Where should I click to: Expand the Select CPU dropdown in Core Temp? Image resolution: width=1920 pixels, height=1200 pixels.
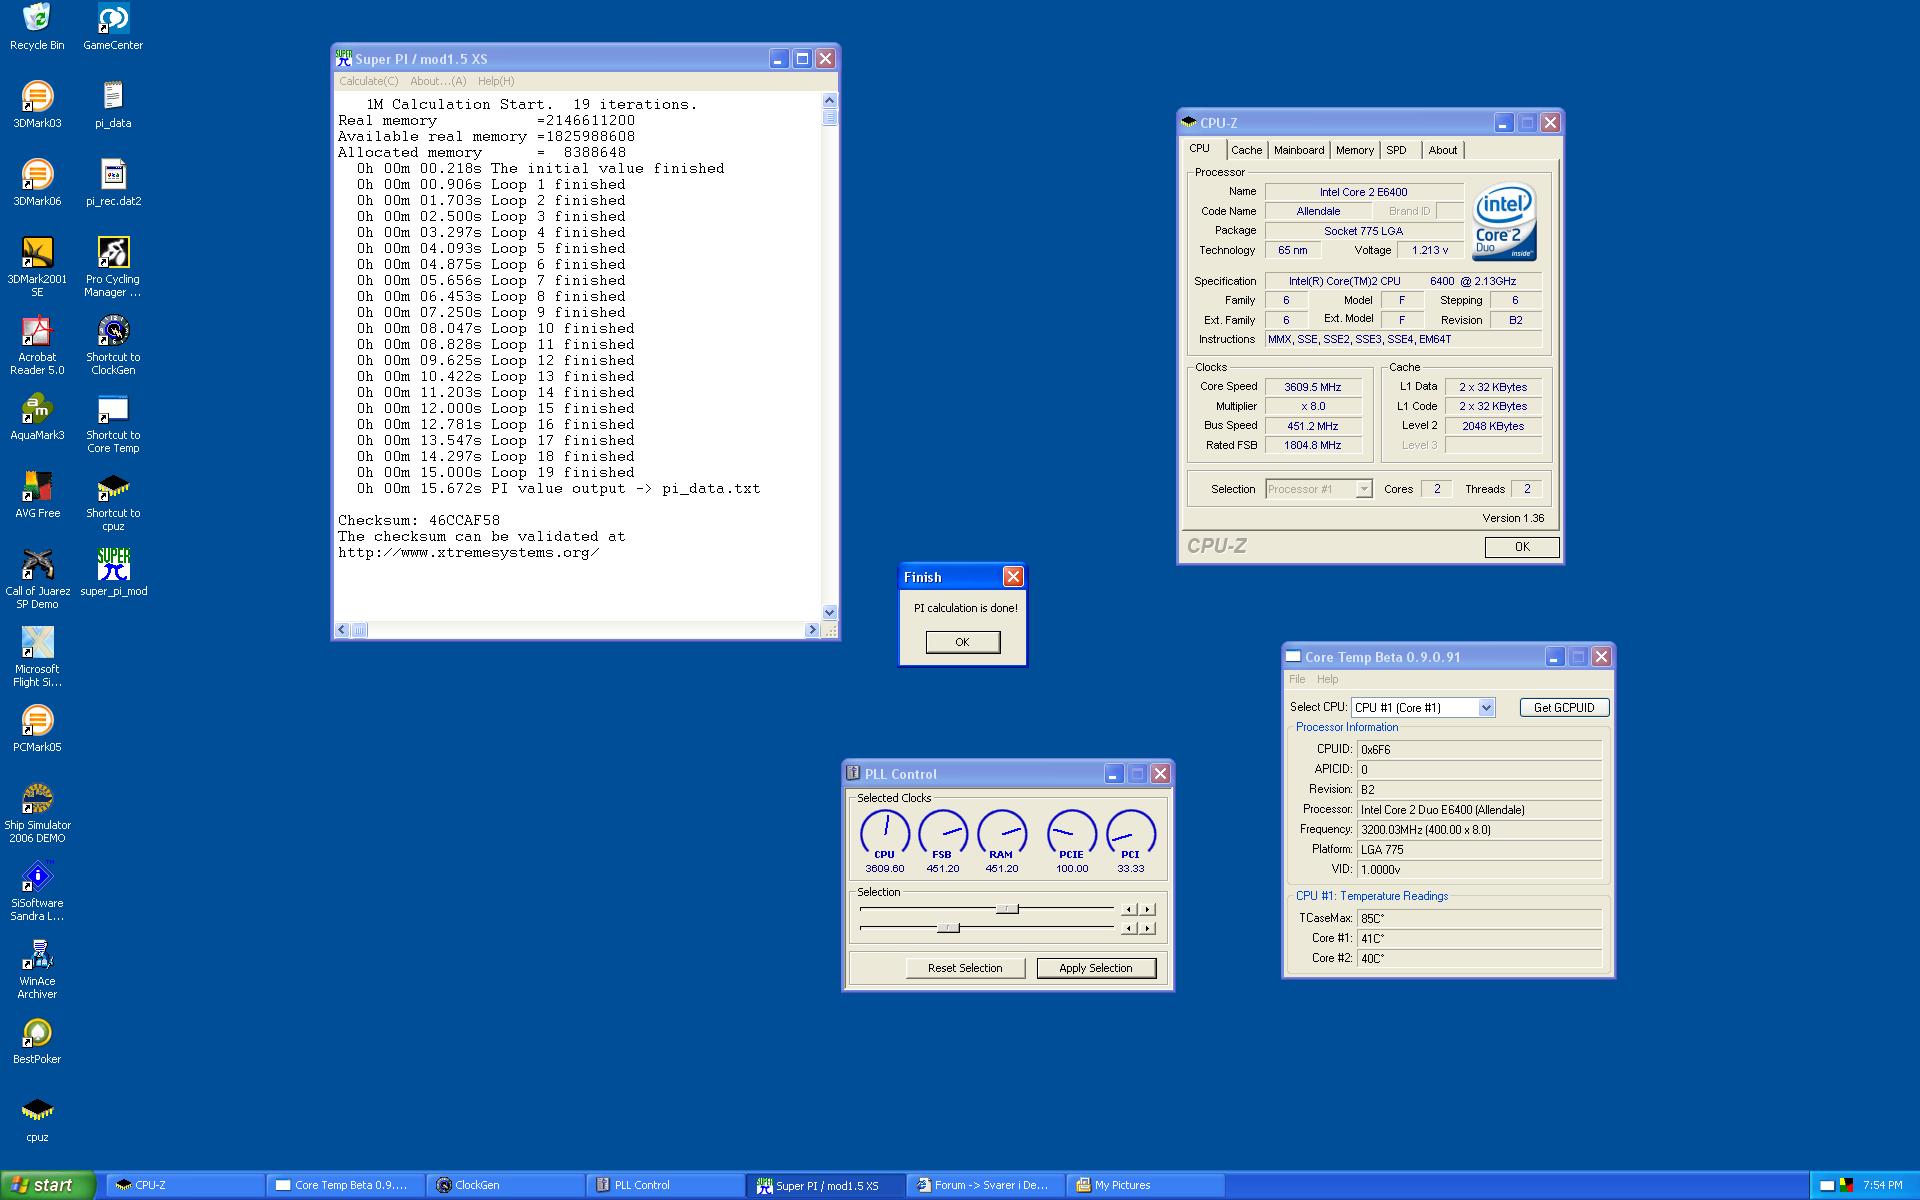tap(1486, 707)
